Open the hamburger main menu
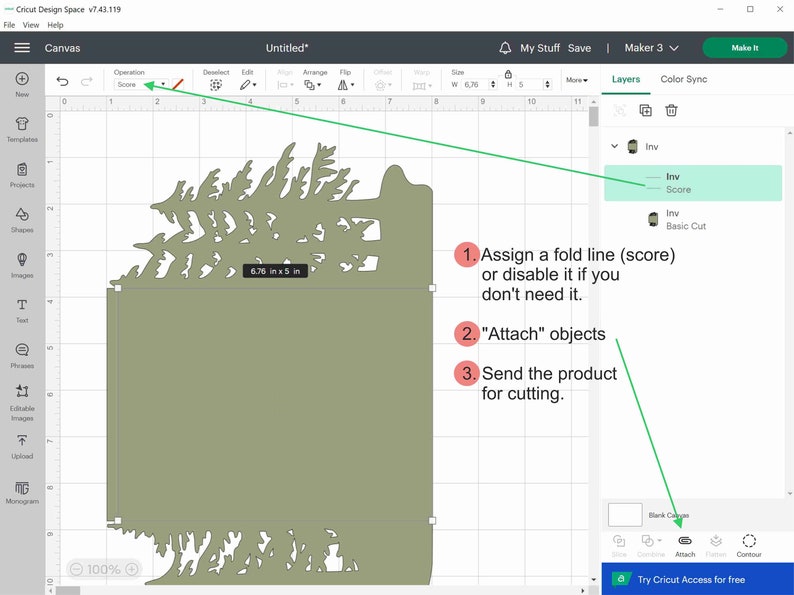This screenshot has width=794, height=595. pyautogui.click(x=22, y=48)
